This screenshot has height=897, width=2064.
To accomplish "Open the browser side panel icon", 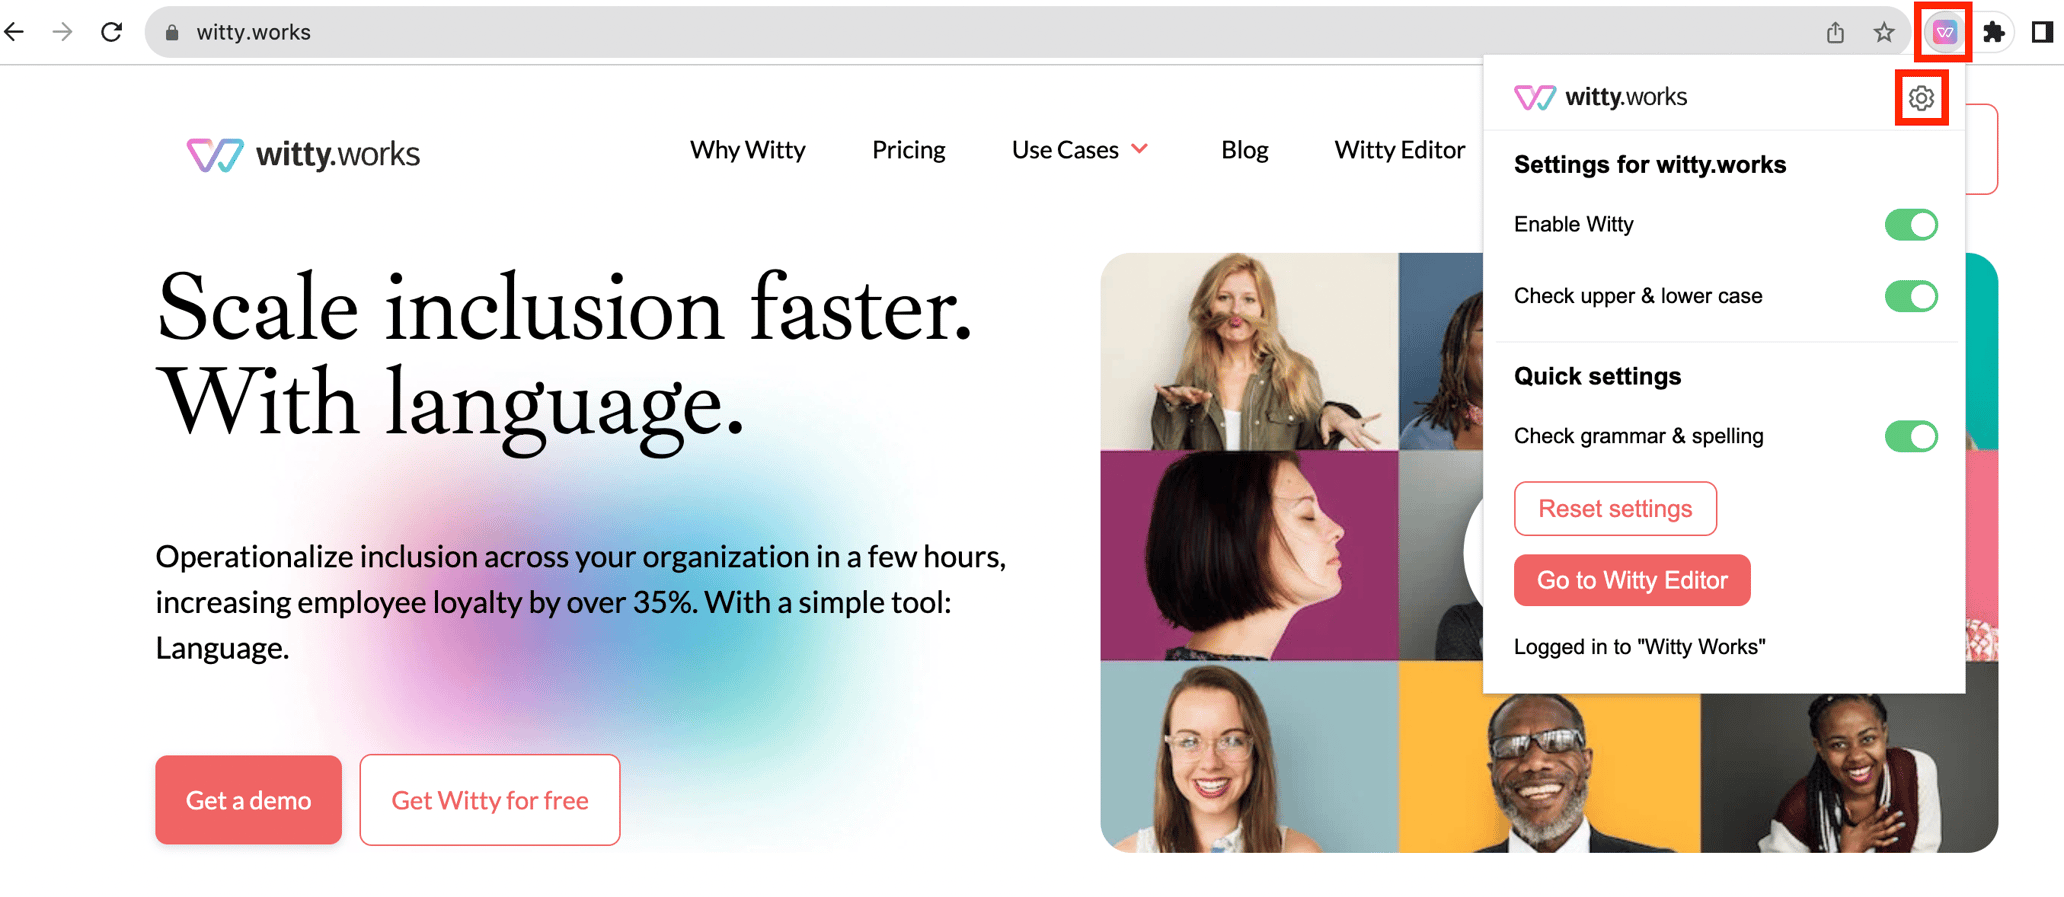I will [2042, 32].
